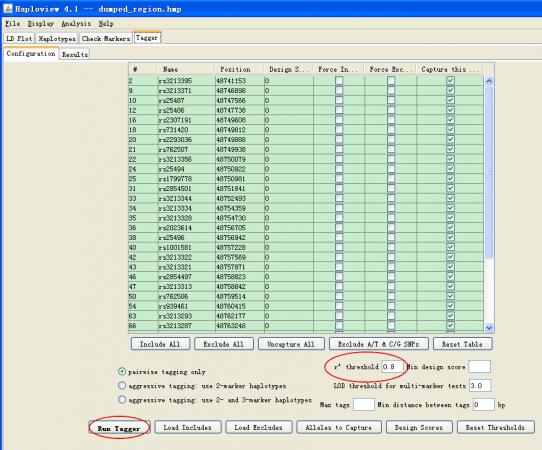This screenshot has width=542, height=450.
Task: Click the table scrollbar down arrow
Action: [489, 328]
